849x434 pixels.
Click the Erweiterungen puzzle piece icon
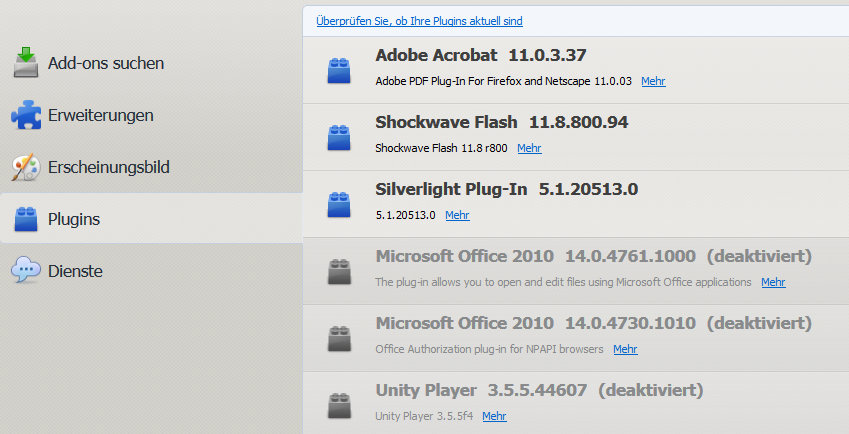tap(25, 115)
